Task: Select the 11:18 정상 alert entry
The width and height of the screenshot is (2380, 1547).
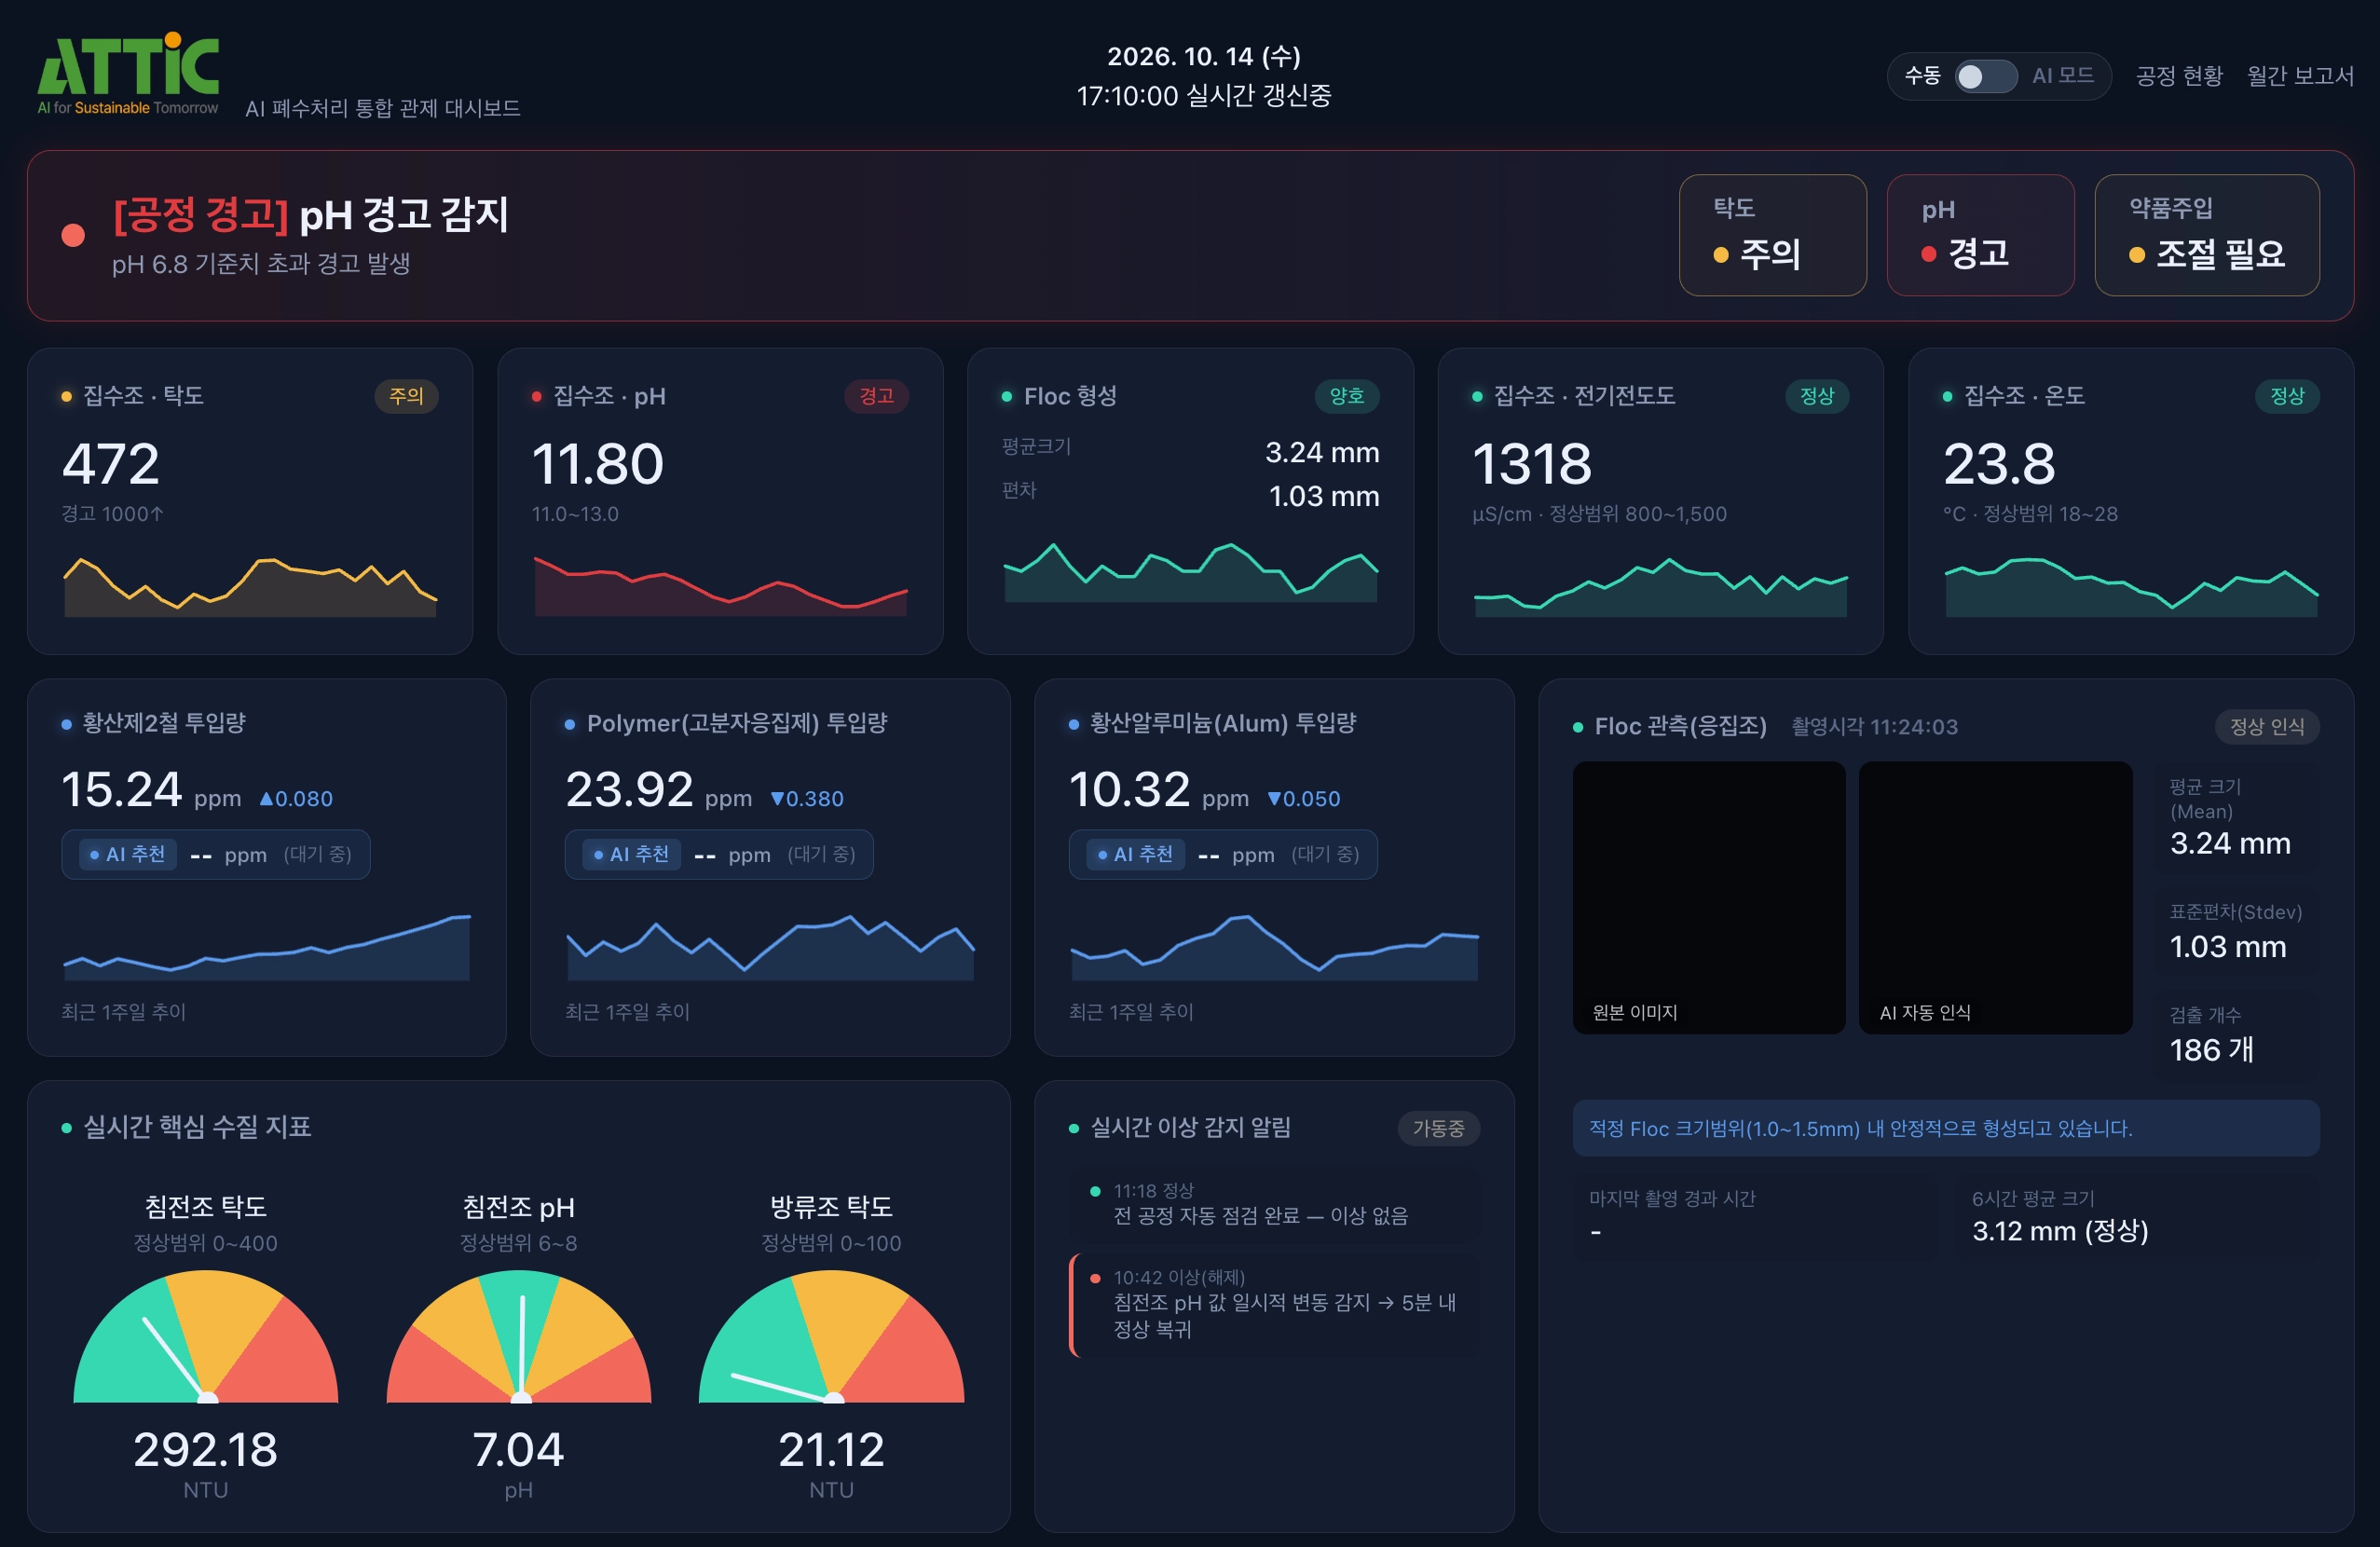Action: (x=1274, y=1204)
